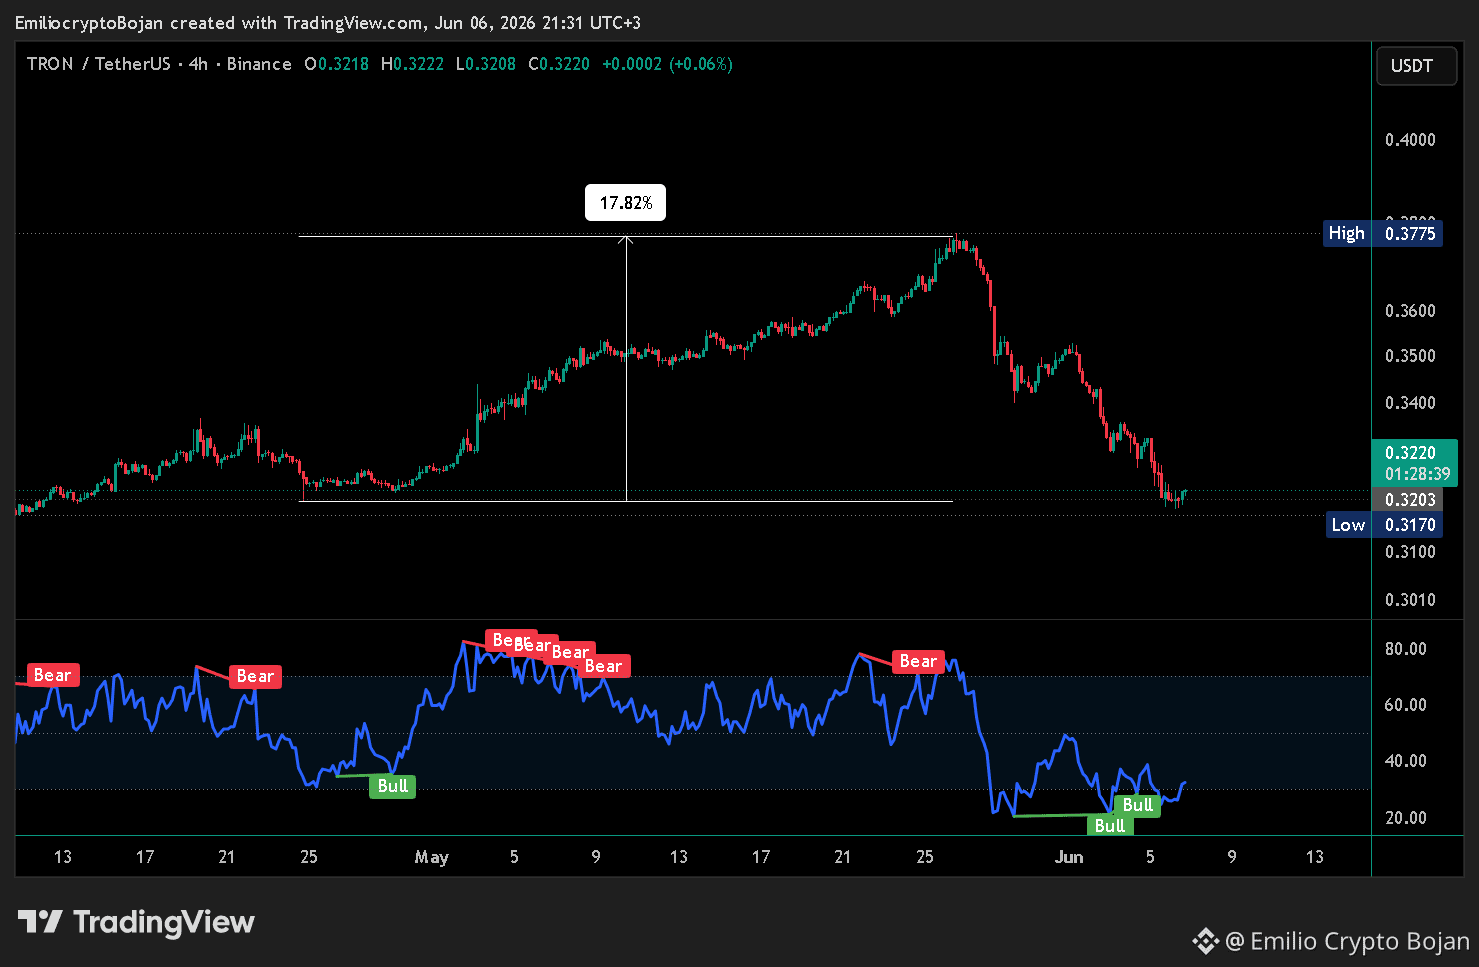
Task: Click the May label on the time axis
Action: 432,857
